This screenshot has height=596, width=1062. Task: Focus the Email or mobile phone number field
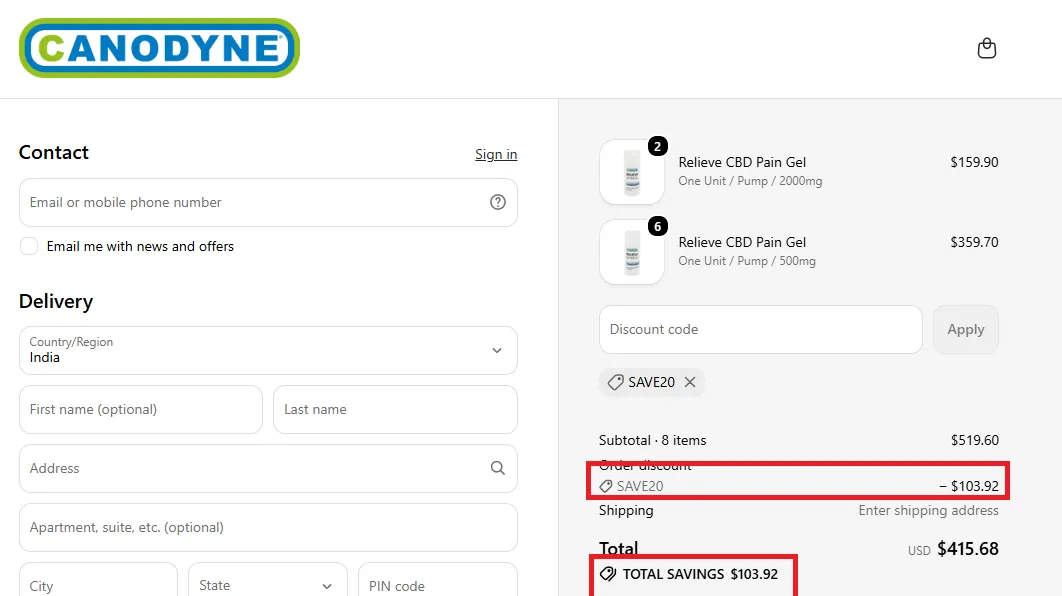[268, 203]
